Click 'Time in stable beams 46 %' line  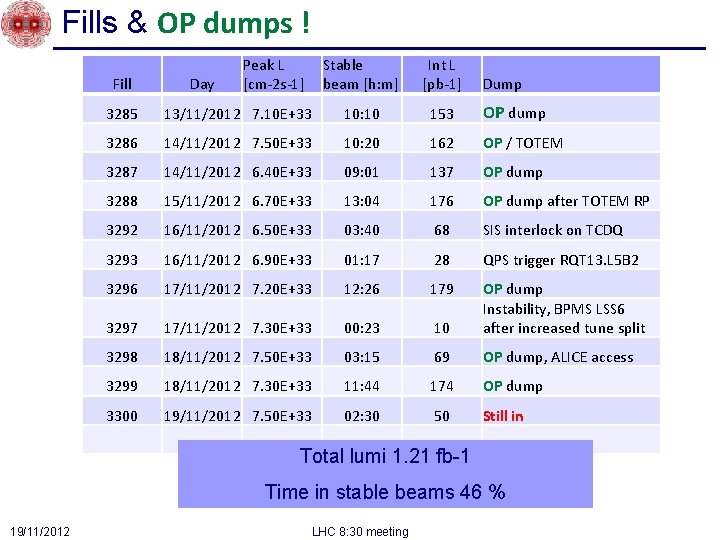[385, 491]
